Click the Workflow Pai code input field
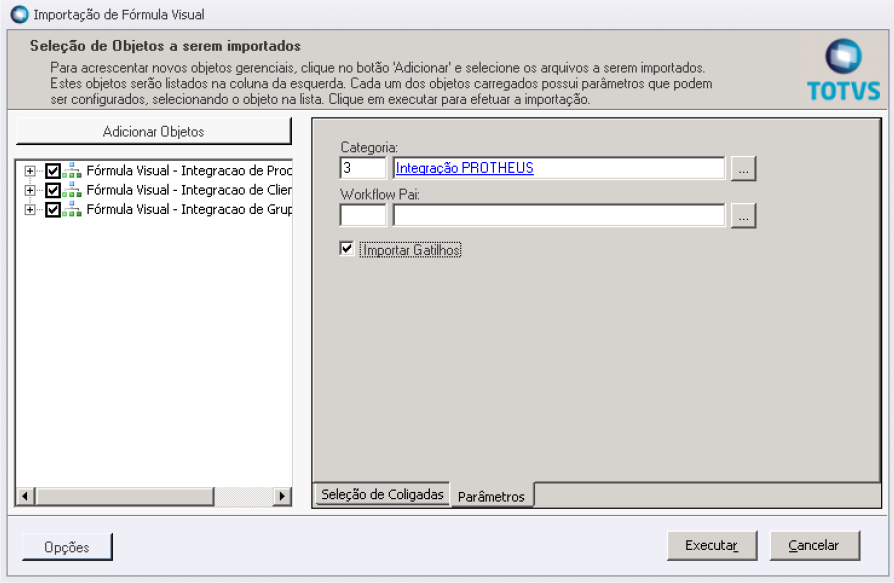 pyautogui.click(x=363, y=215)
